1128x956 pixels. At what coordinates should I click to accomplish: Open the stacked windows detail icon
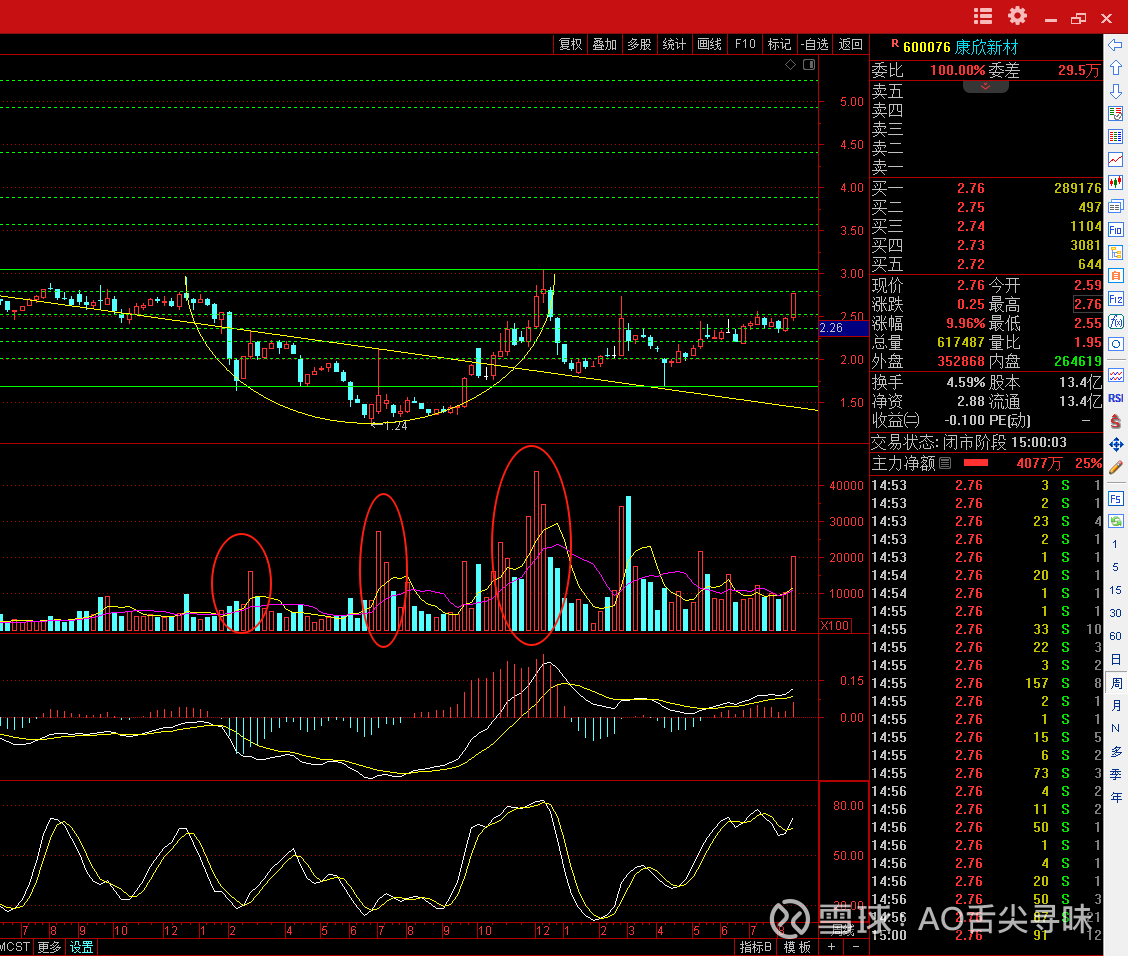tap(1115, 206)
